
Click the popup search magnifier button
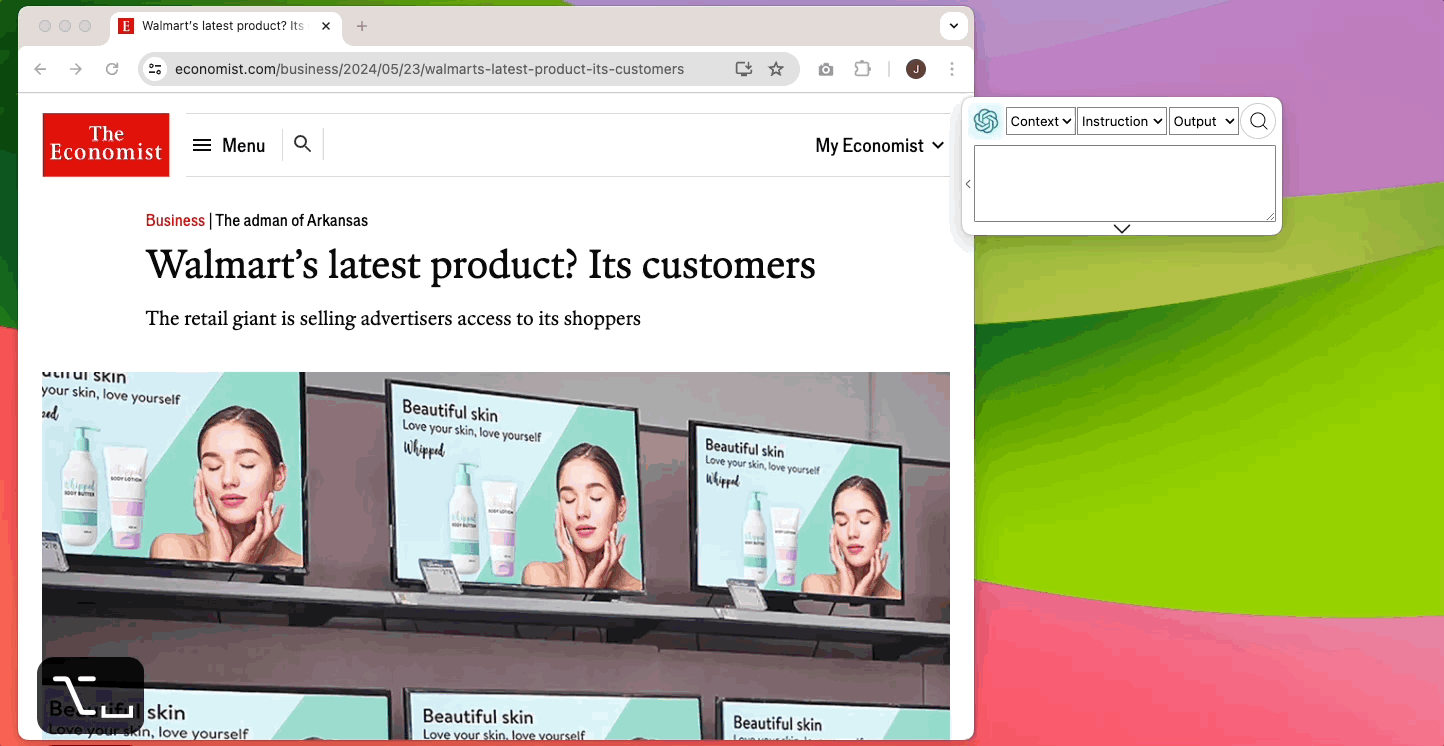[x=1259, y=121]
